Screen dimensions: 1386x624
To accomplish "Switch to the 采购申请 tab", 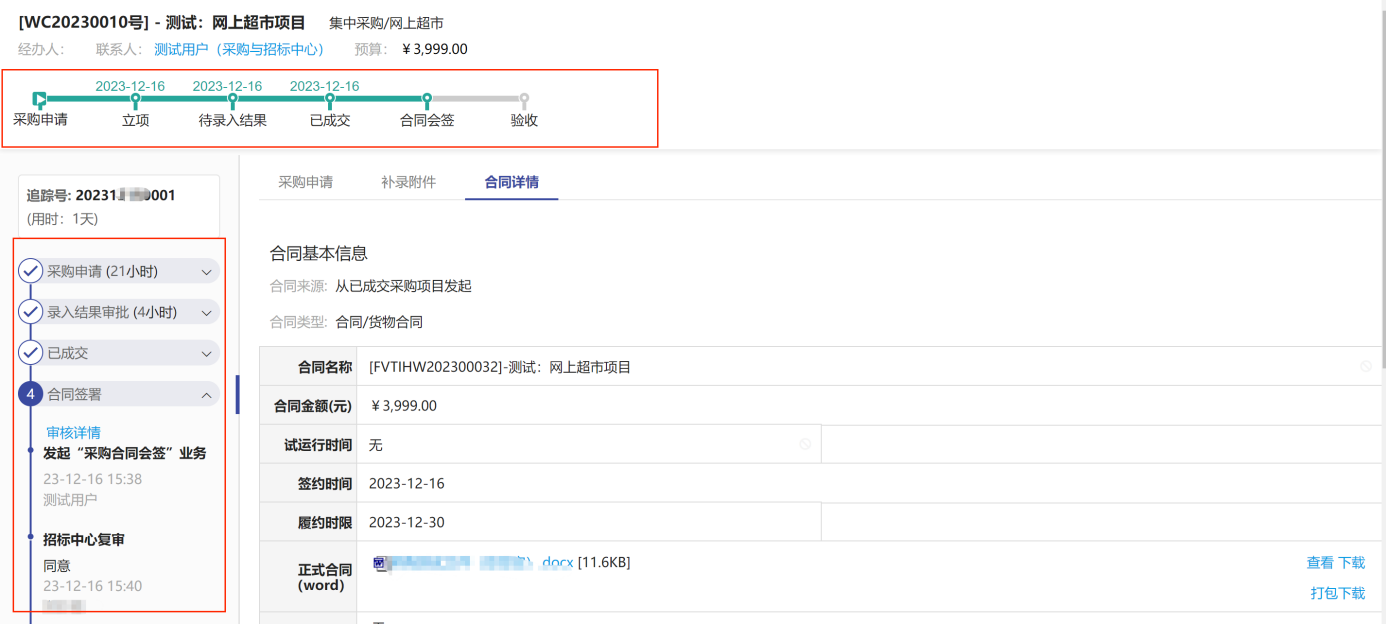I will point(305,182).
